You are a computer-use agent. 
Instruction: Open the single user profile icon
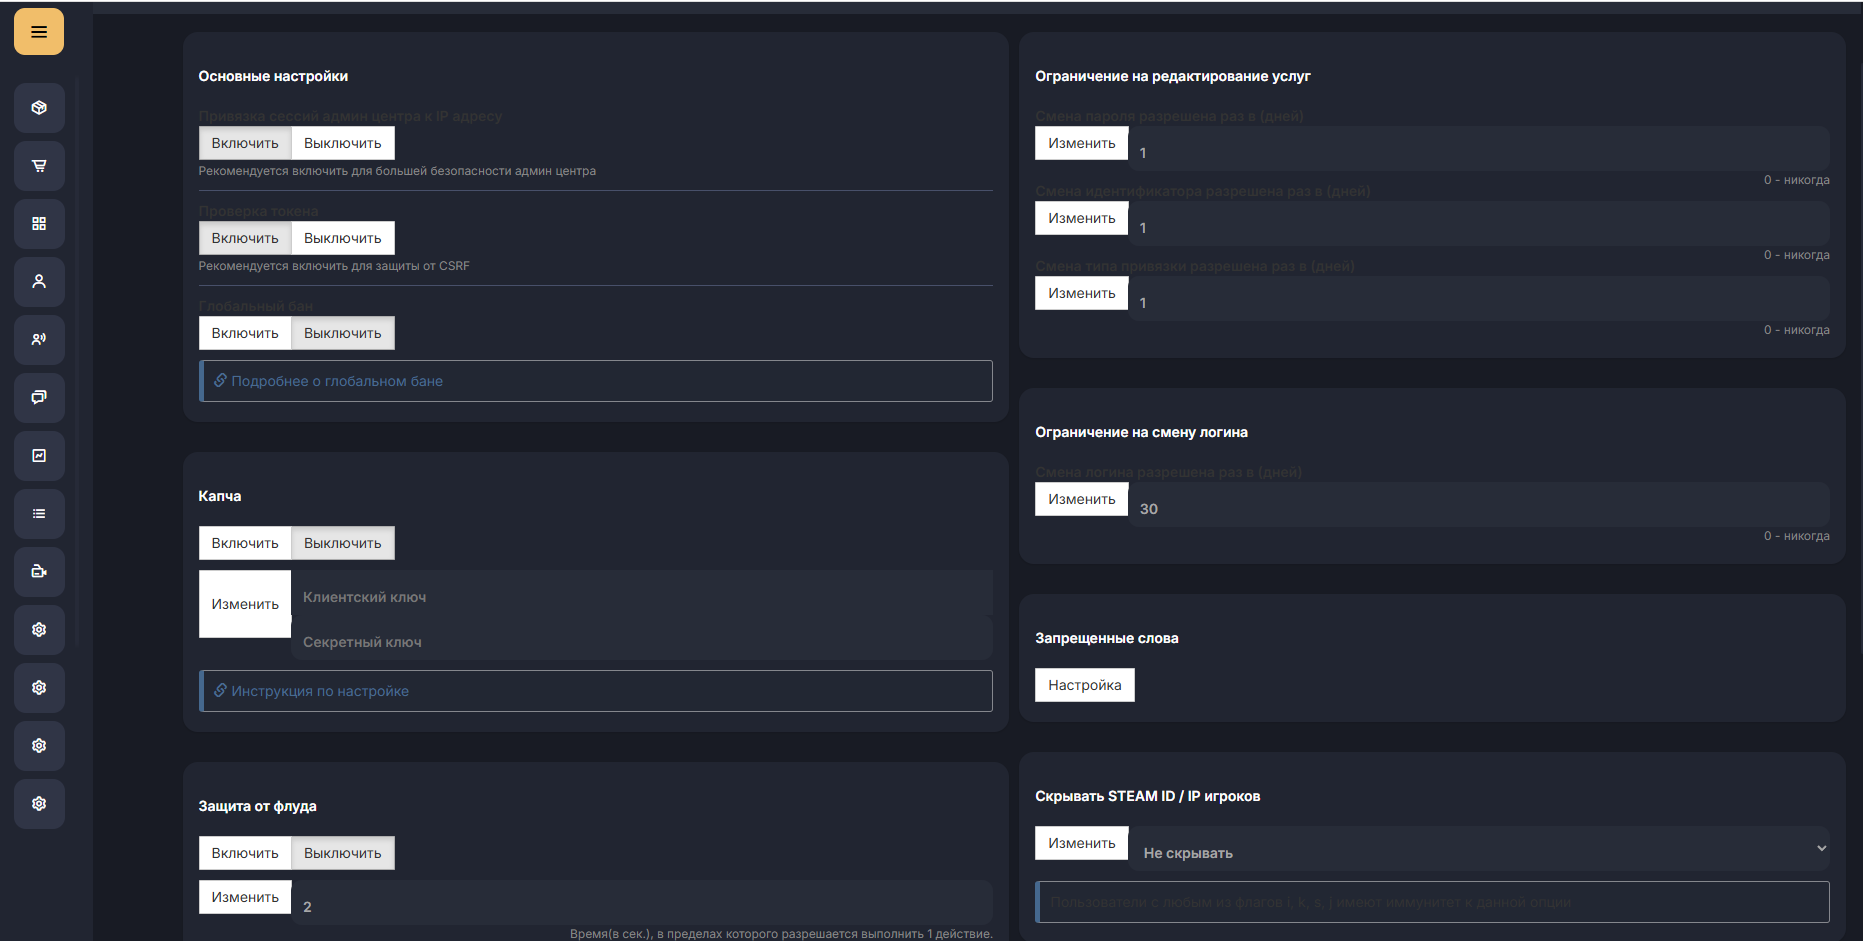(39, 282)
